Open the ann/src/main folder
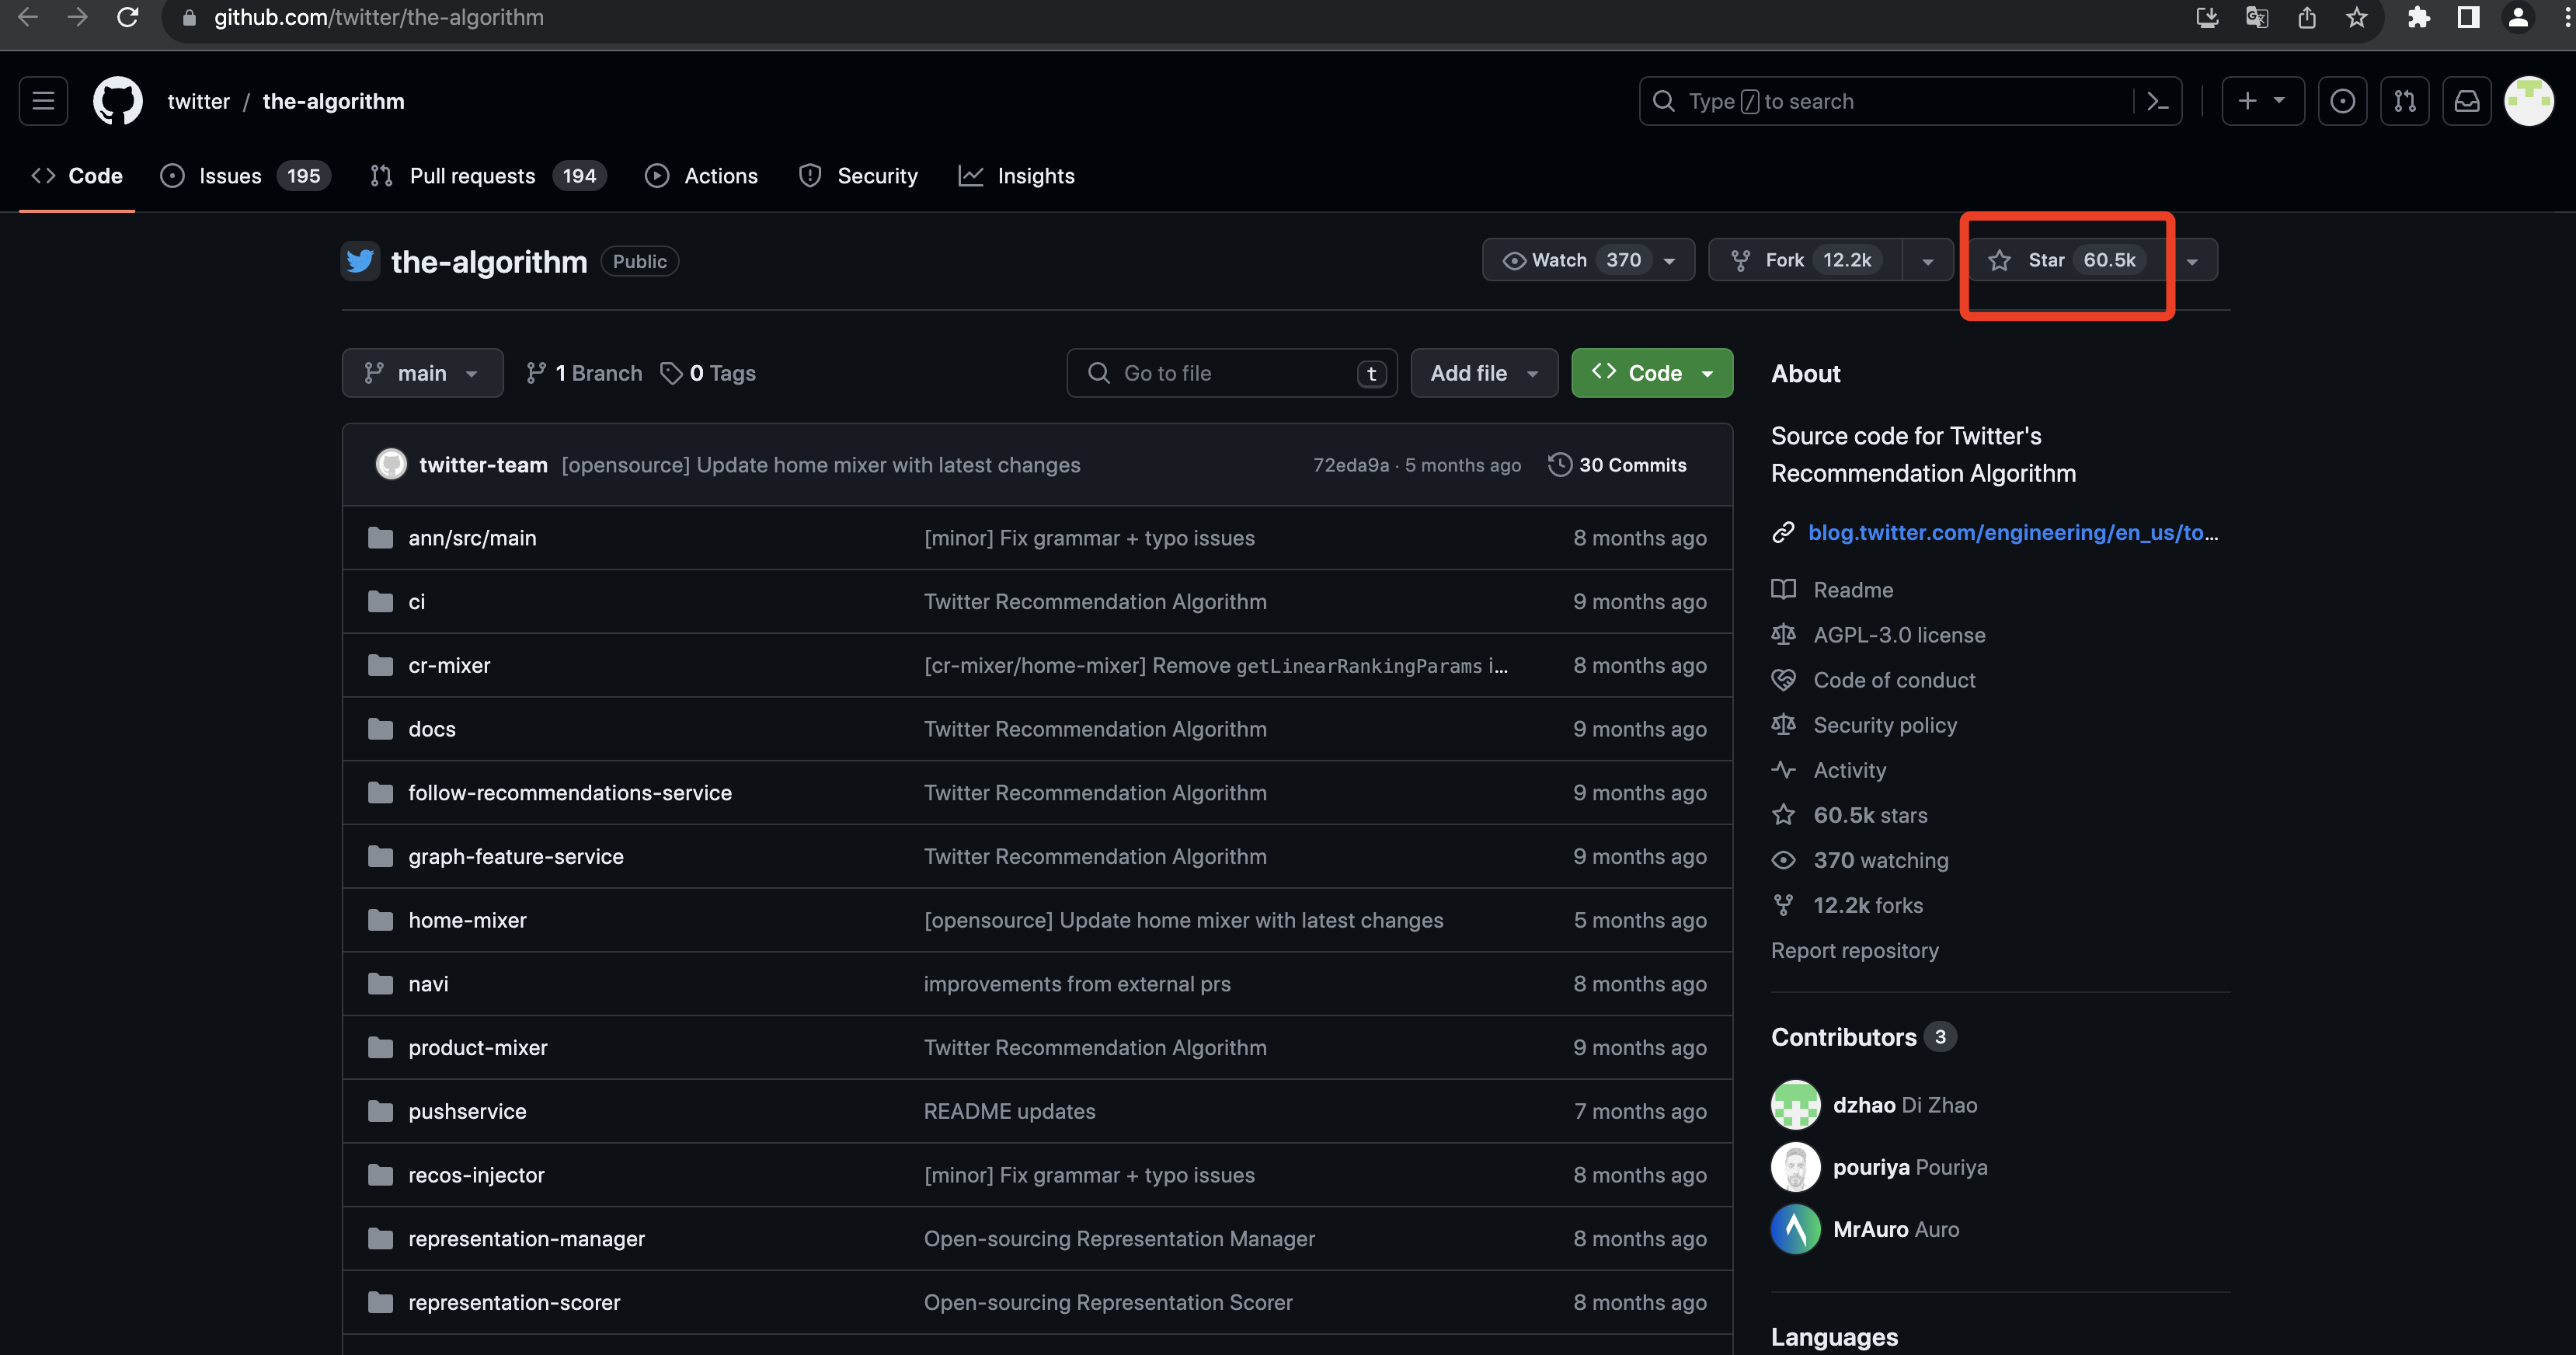 click(472, 538)
